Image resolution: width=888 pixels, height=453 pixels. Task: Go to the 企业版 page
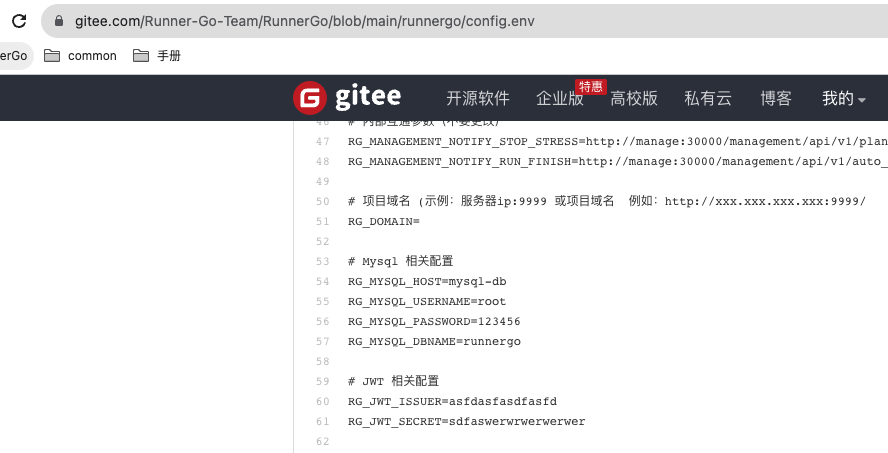click(x=560, y=98)
